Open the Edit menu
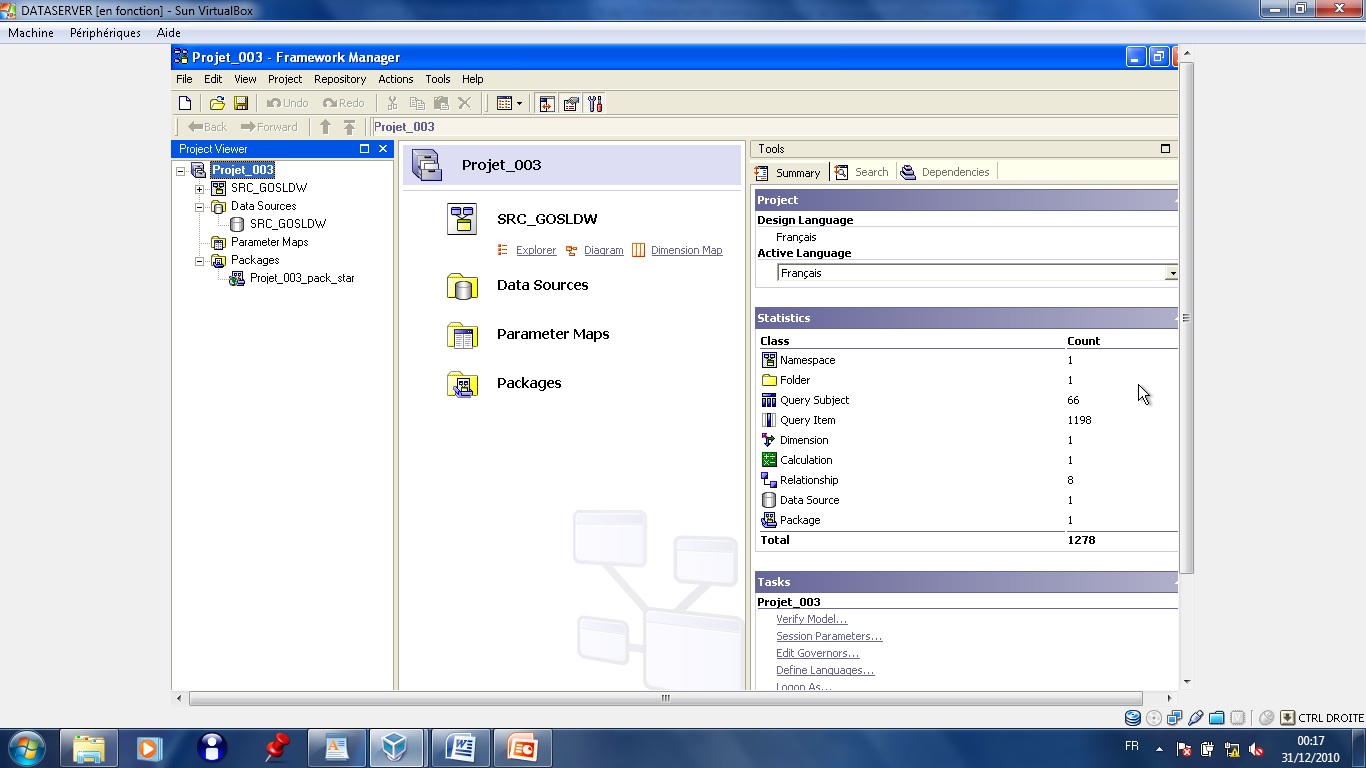Screen dimensions: 1366x768 (x=213, y=79)
